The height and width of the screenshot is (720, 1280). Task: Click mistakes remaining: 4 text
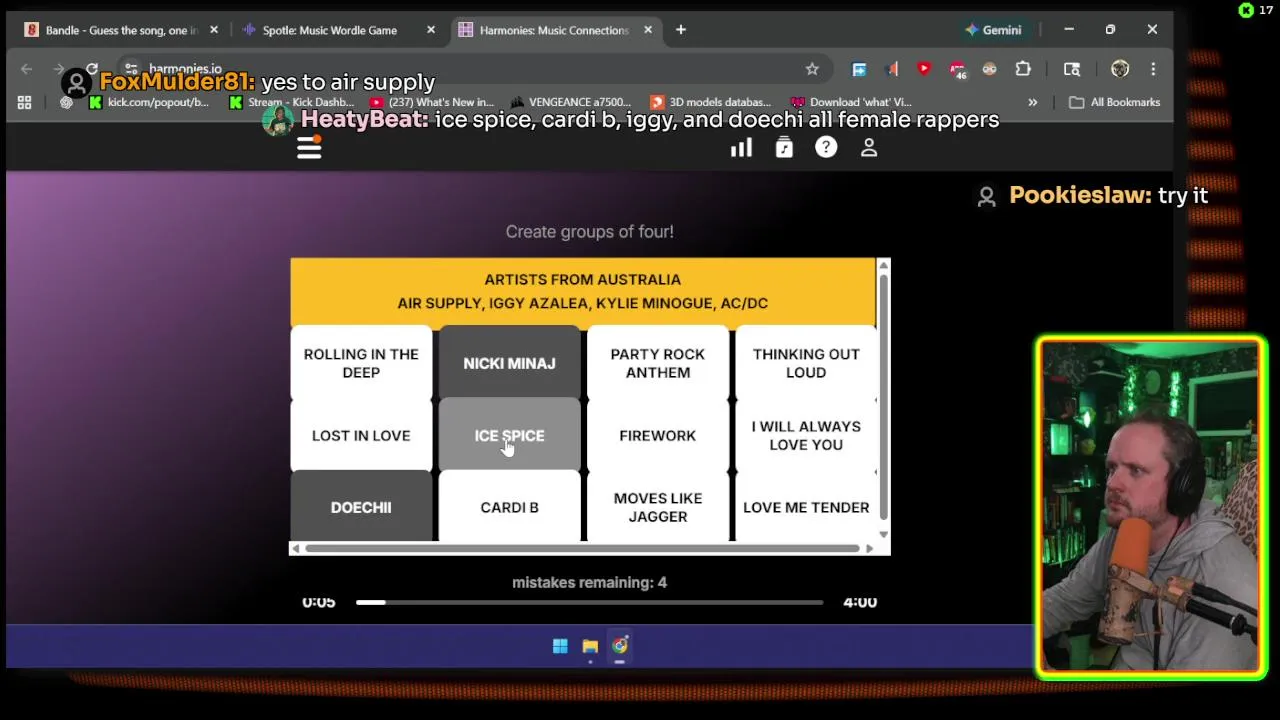[x=589, y=582]
